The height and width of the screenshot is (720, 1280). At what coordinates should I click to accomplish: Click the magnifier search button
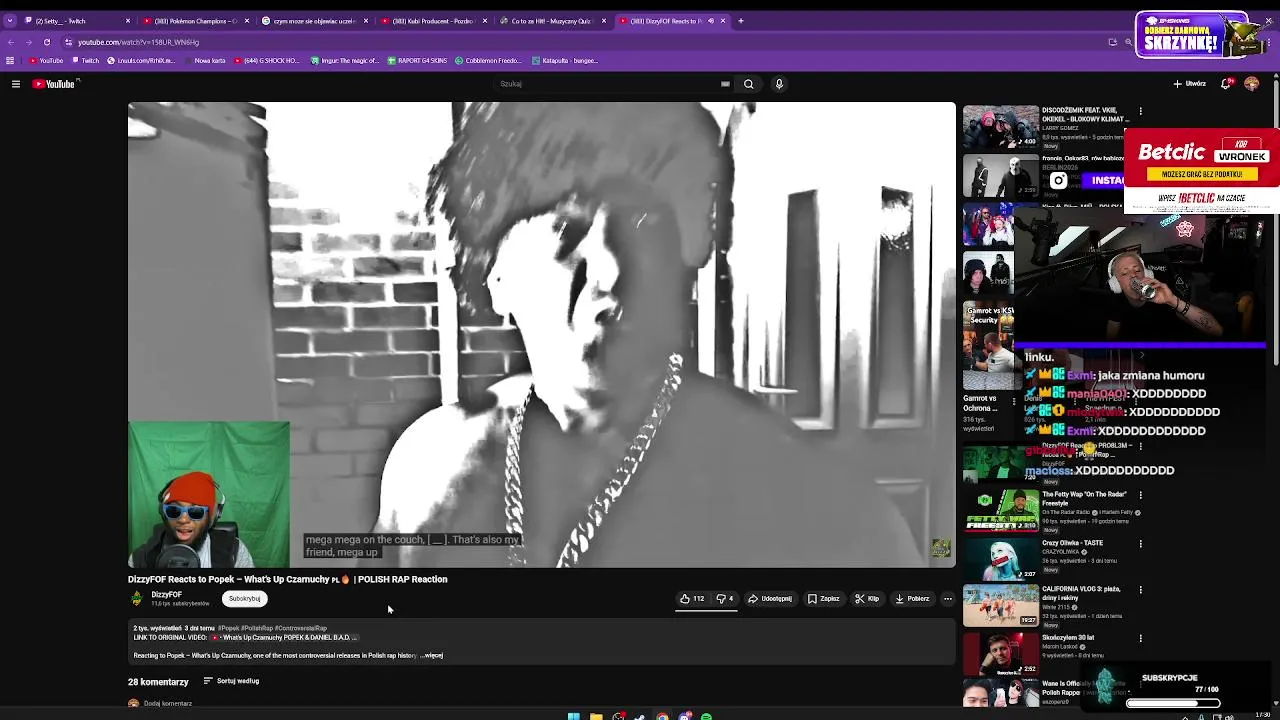(748, 84)
